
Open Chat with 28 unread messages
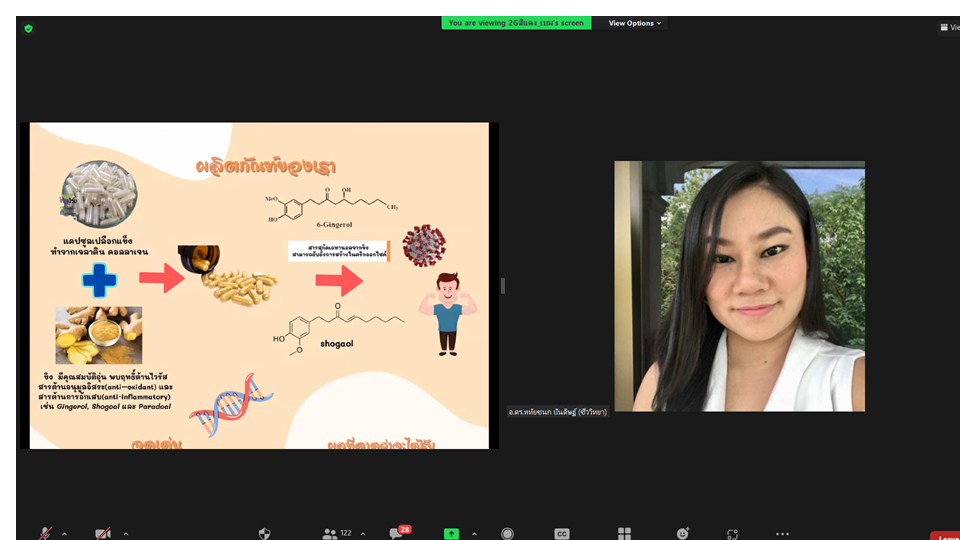click(x=396, y=534)
